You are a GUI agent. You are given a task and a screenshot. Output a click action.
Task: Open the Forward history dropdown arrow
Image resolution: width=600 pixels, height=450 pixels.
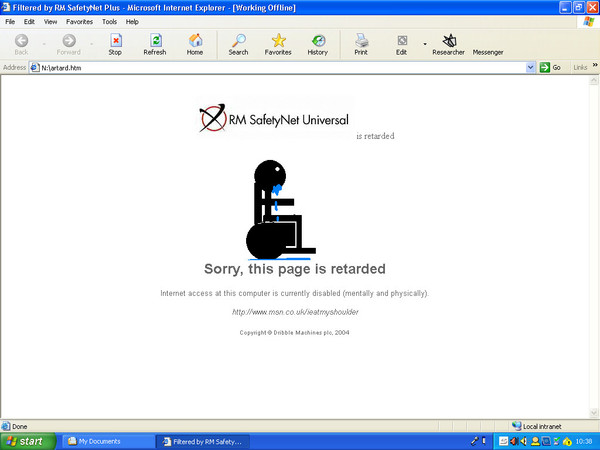coord(91,44)
